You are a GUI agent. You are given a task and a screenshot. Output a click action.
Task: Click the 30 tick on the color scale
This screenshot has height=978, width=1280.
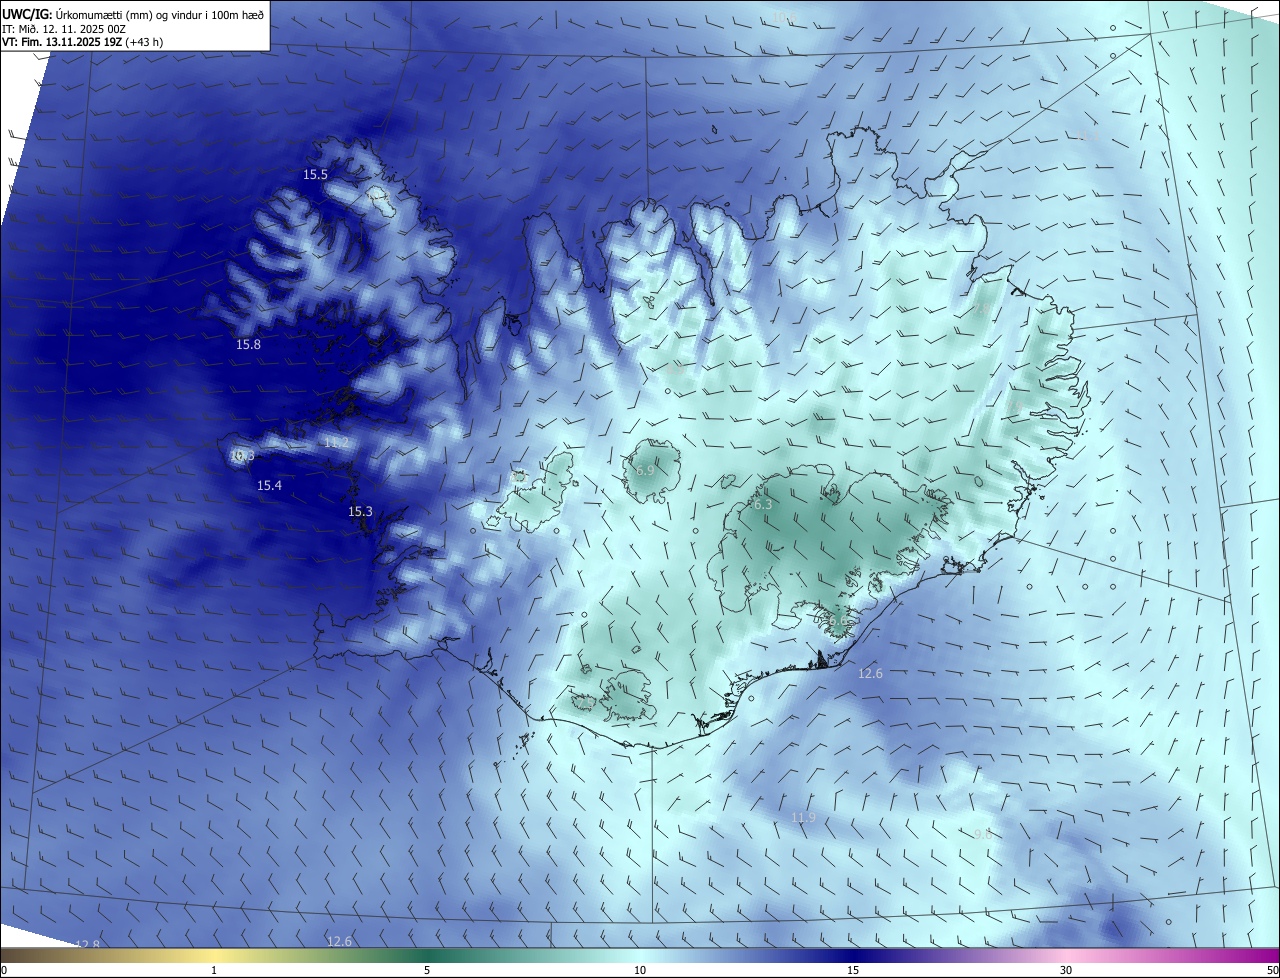pyautogui.click(x=1066, y=970)
